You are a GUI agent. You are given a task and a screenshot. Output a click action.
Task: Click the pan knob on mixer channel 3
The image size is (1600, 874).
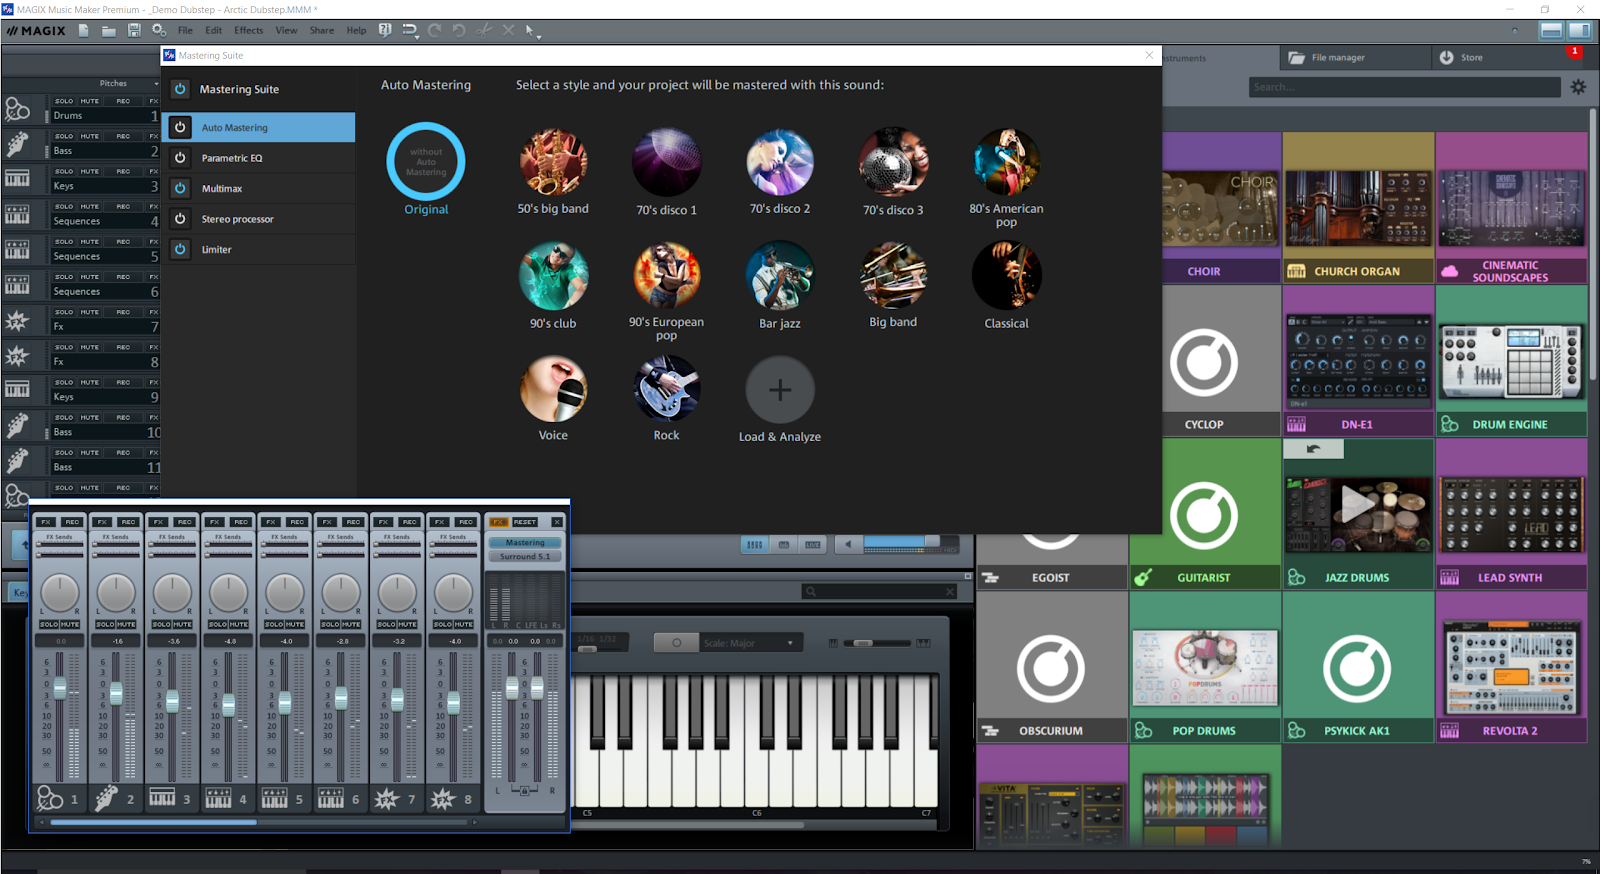(x=172, y=593)
